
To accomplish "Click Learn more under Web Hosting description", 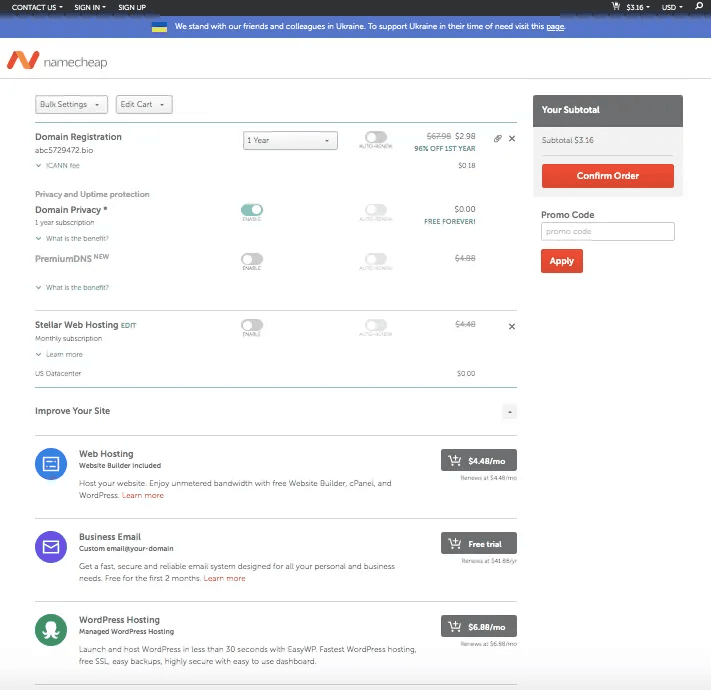I will 143,496.
